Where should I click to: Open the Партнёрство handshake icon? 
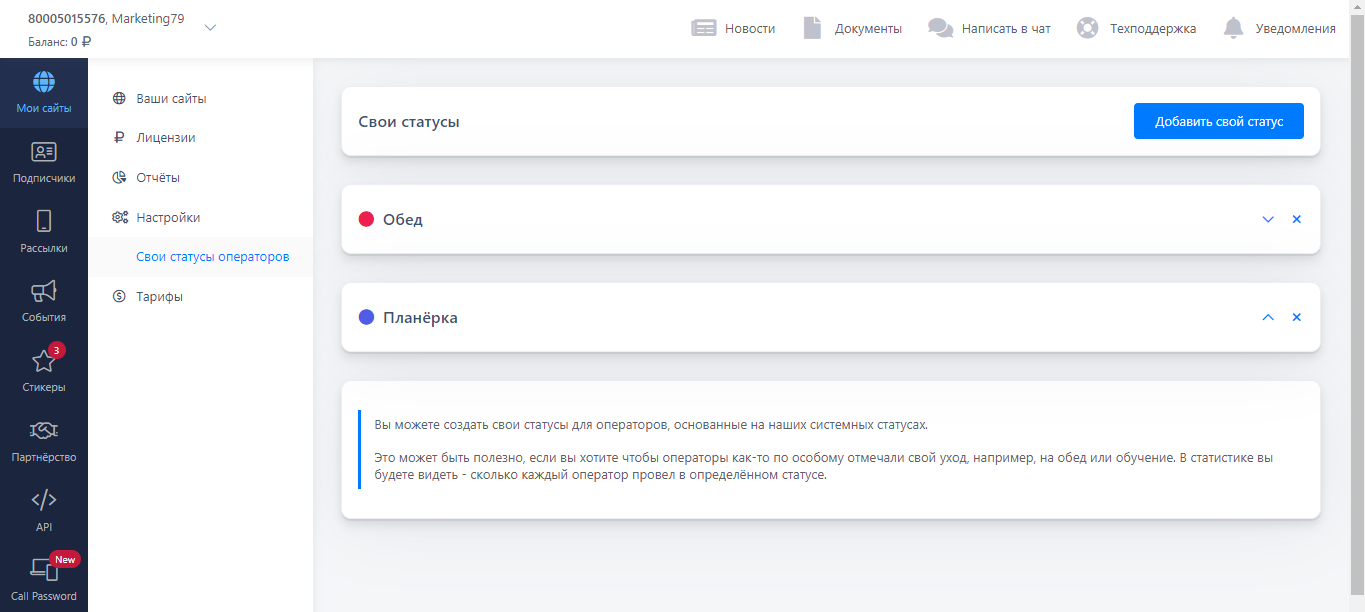pyautogui.click(x=44, y=431)
